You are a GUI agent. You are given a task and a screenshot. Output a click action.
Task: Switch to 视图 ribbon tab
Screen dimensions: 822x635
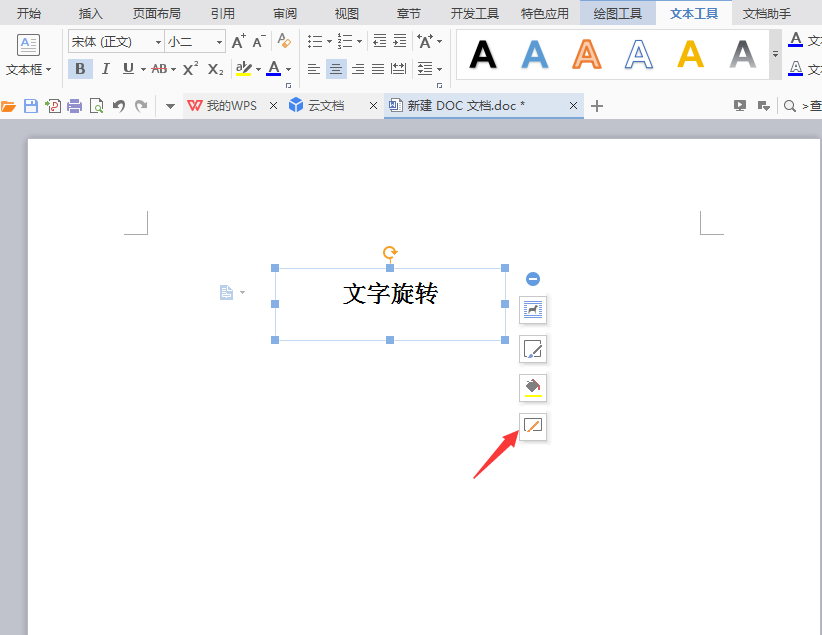(x=347, y=14)
